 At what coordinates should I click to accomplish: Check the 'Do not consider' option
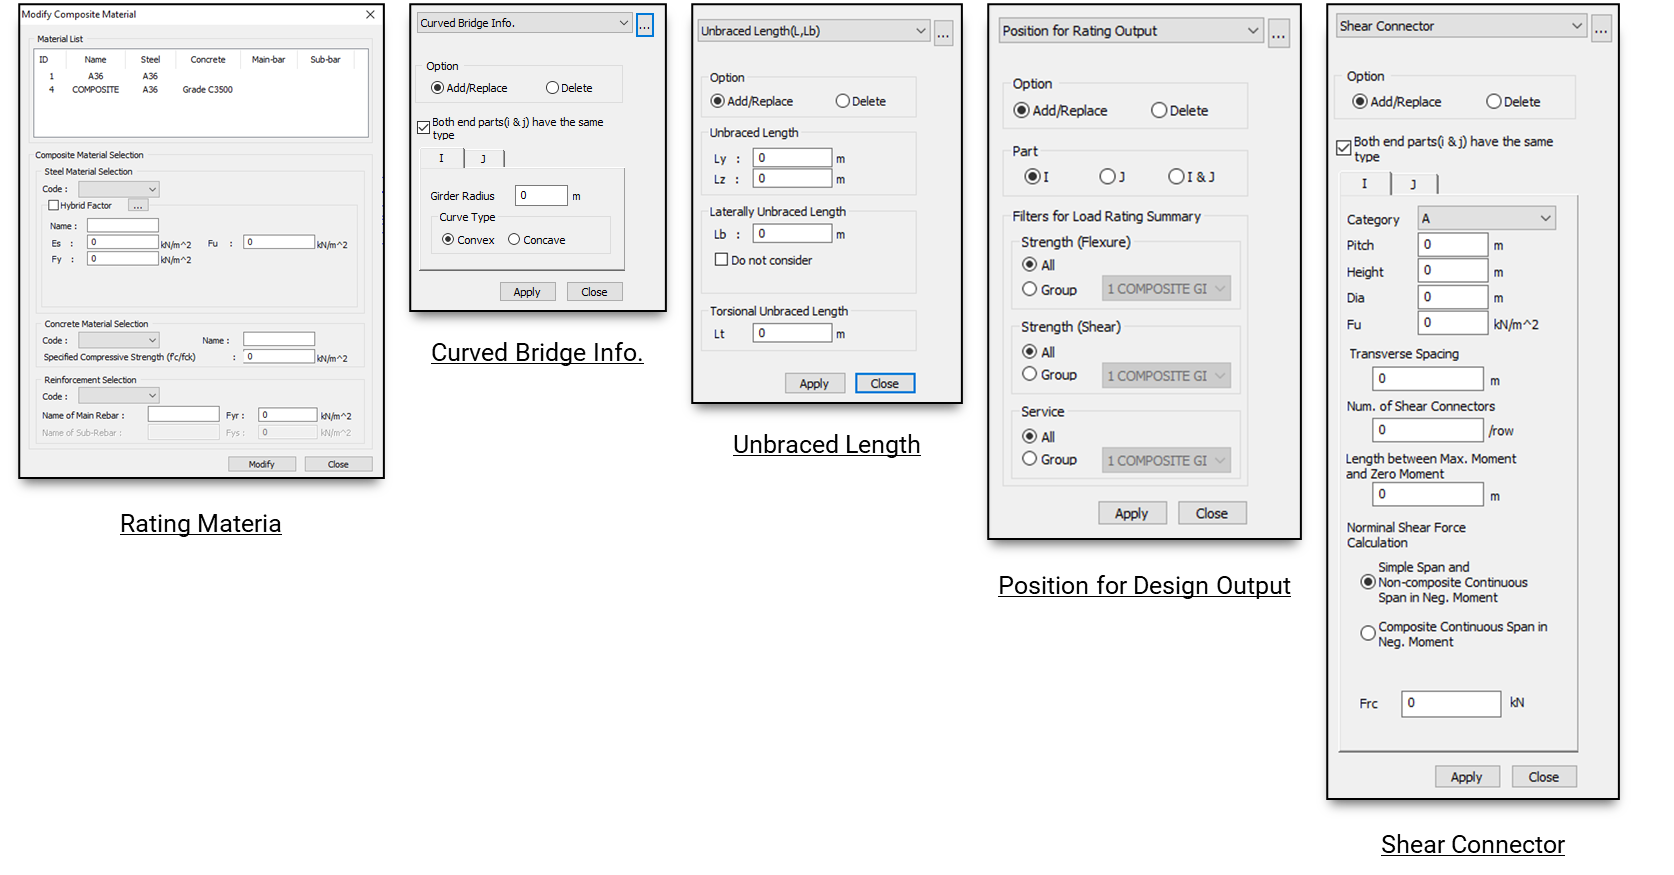(721, 260)
